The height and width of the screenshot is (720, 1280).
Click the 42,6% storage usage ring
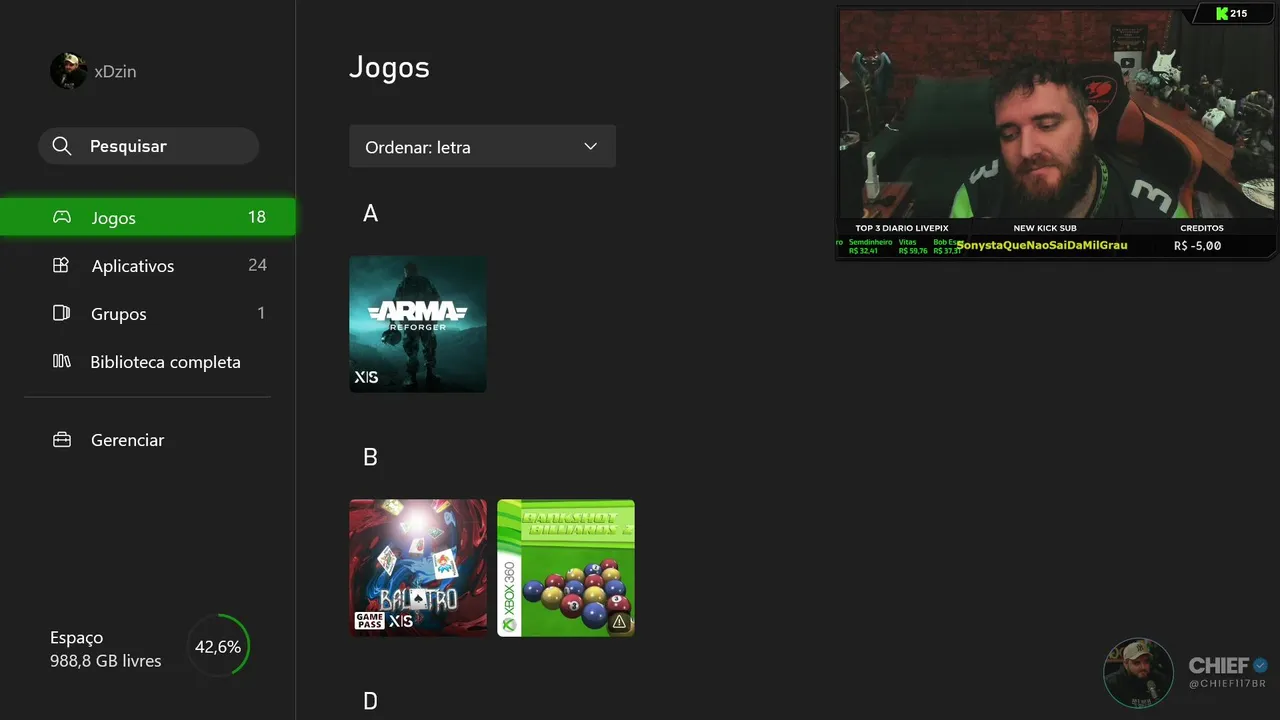pyautogui.click(x=218, y=646)
